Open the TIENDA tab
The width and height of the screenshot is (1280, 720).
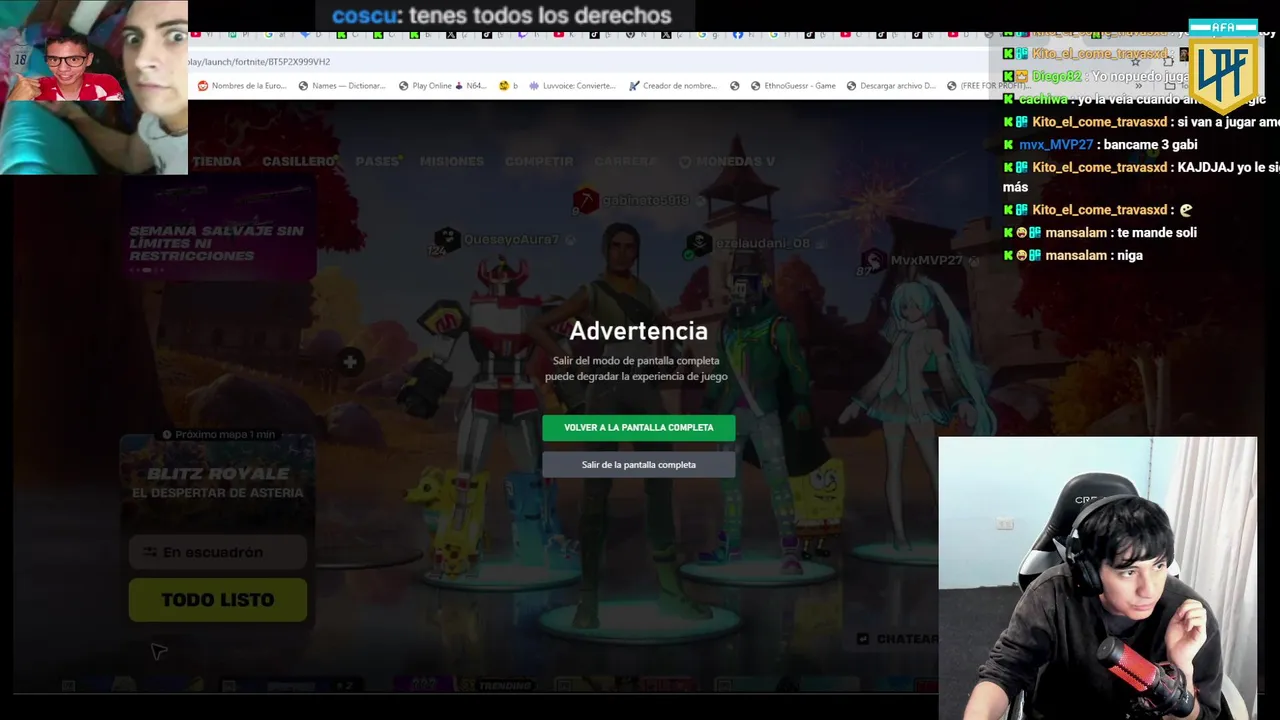point(216,161)
